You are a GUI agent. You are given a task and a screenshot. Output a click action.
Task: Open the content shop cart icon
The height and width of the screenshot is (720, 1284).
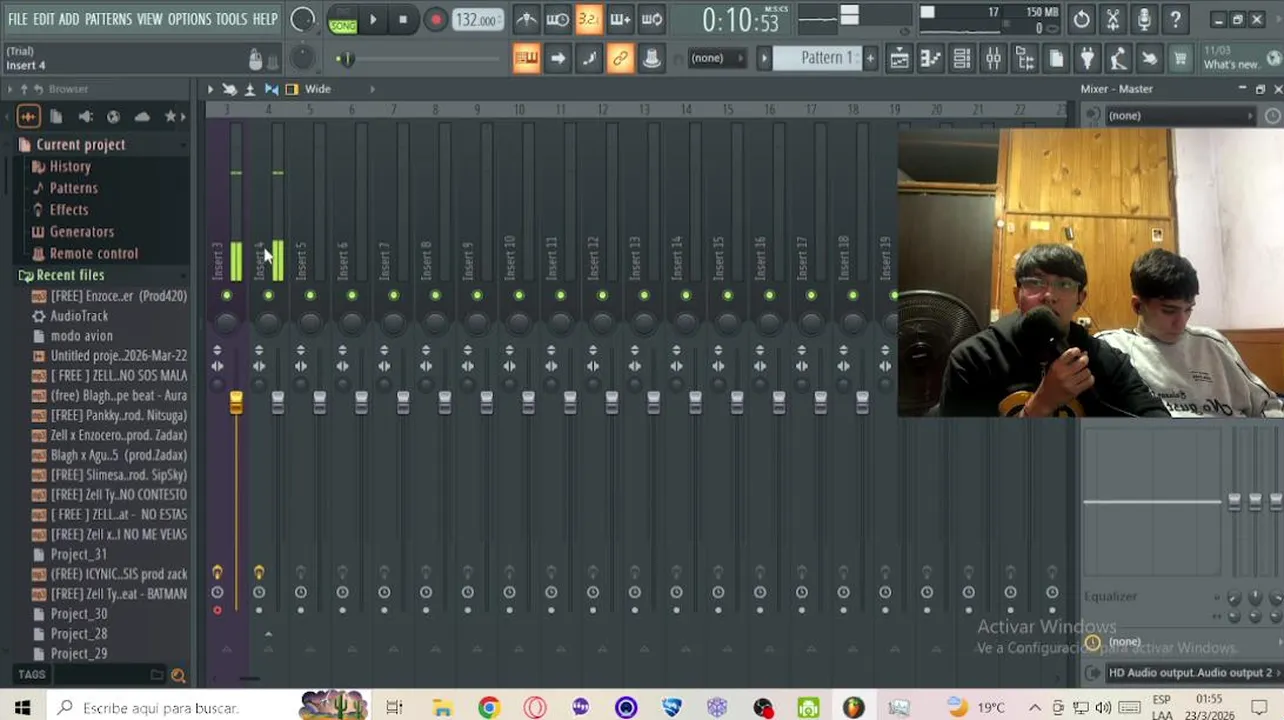point(1181,58)
